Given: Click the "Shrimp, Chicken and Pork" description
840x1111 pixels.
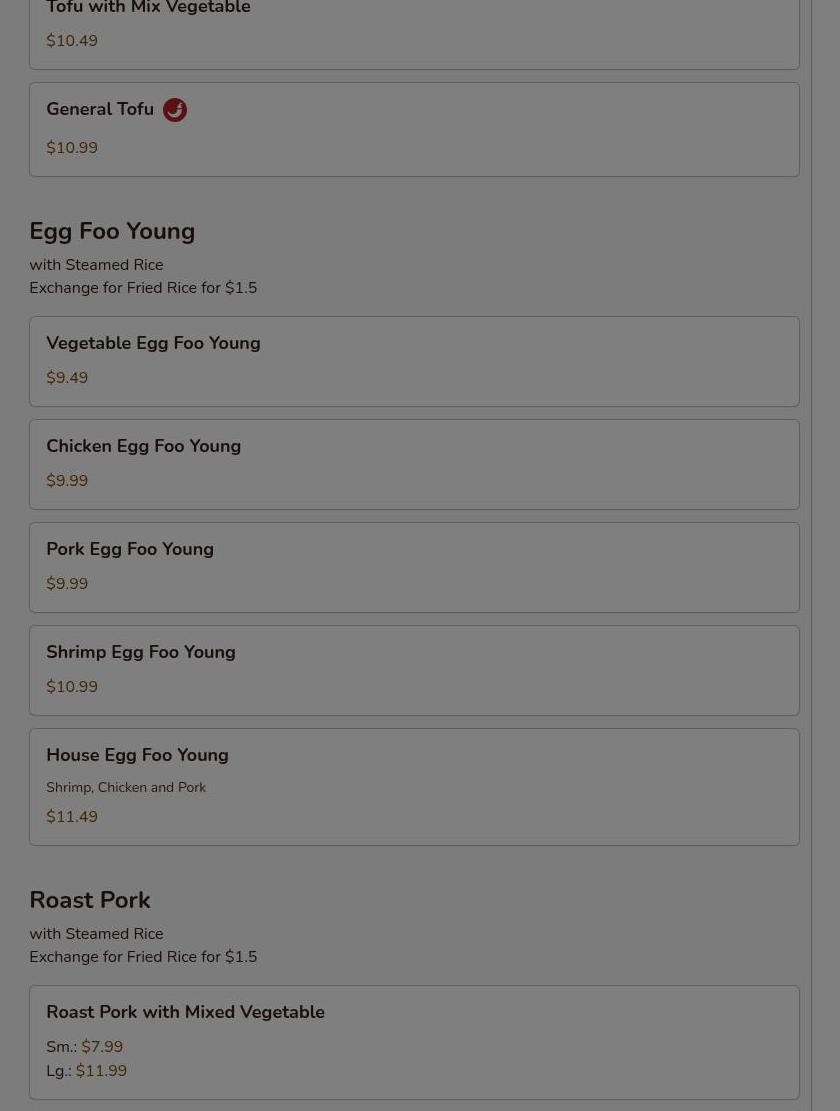Looking at the screenshot, I should pyautogui.click(x=126, y=788).
